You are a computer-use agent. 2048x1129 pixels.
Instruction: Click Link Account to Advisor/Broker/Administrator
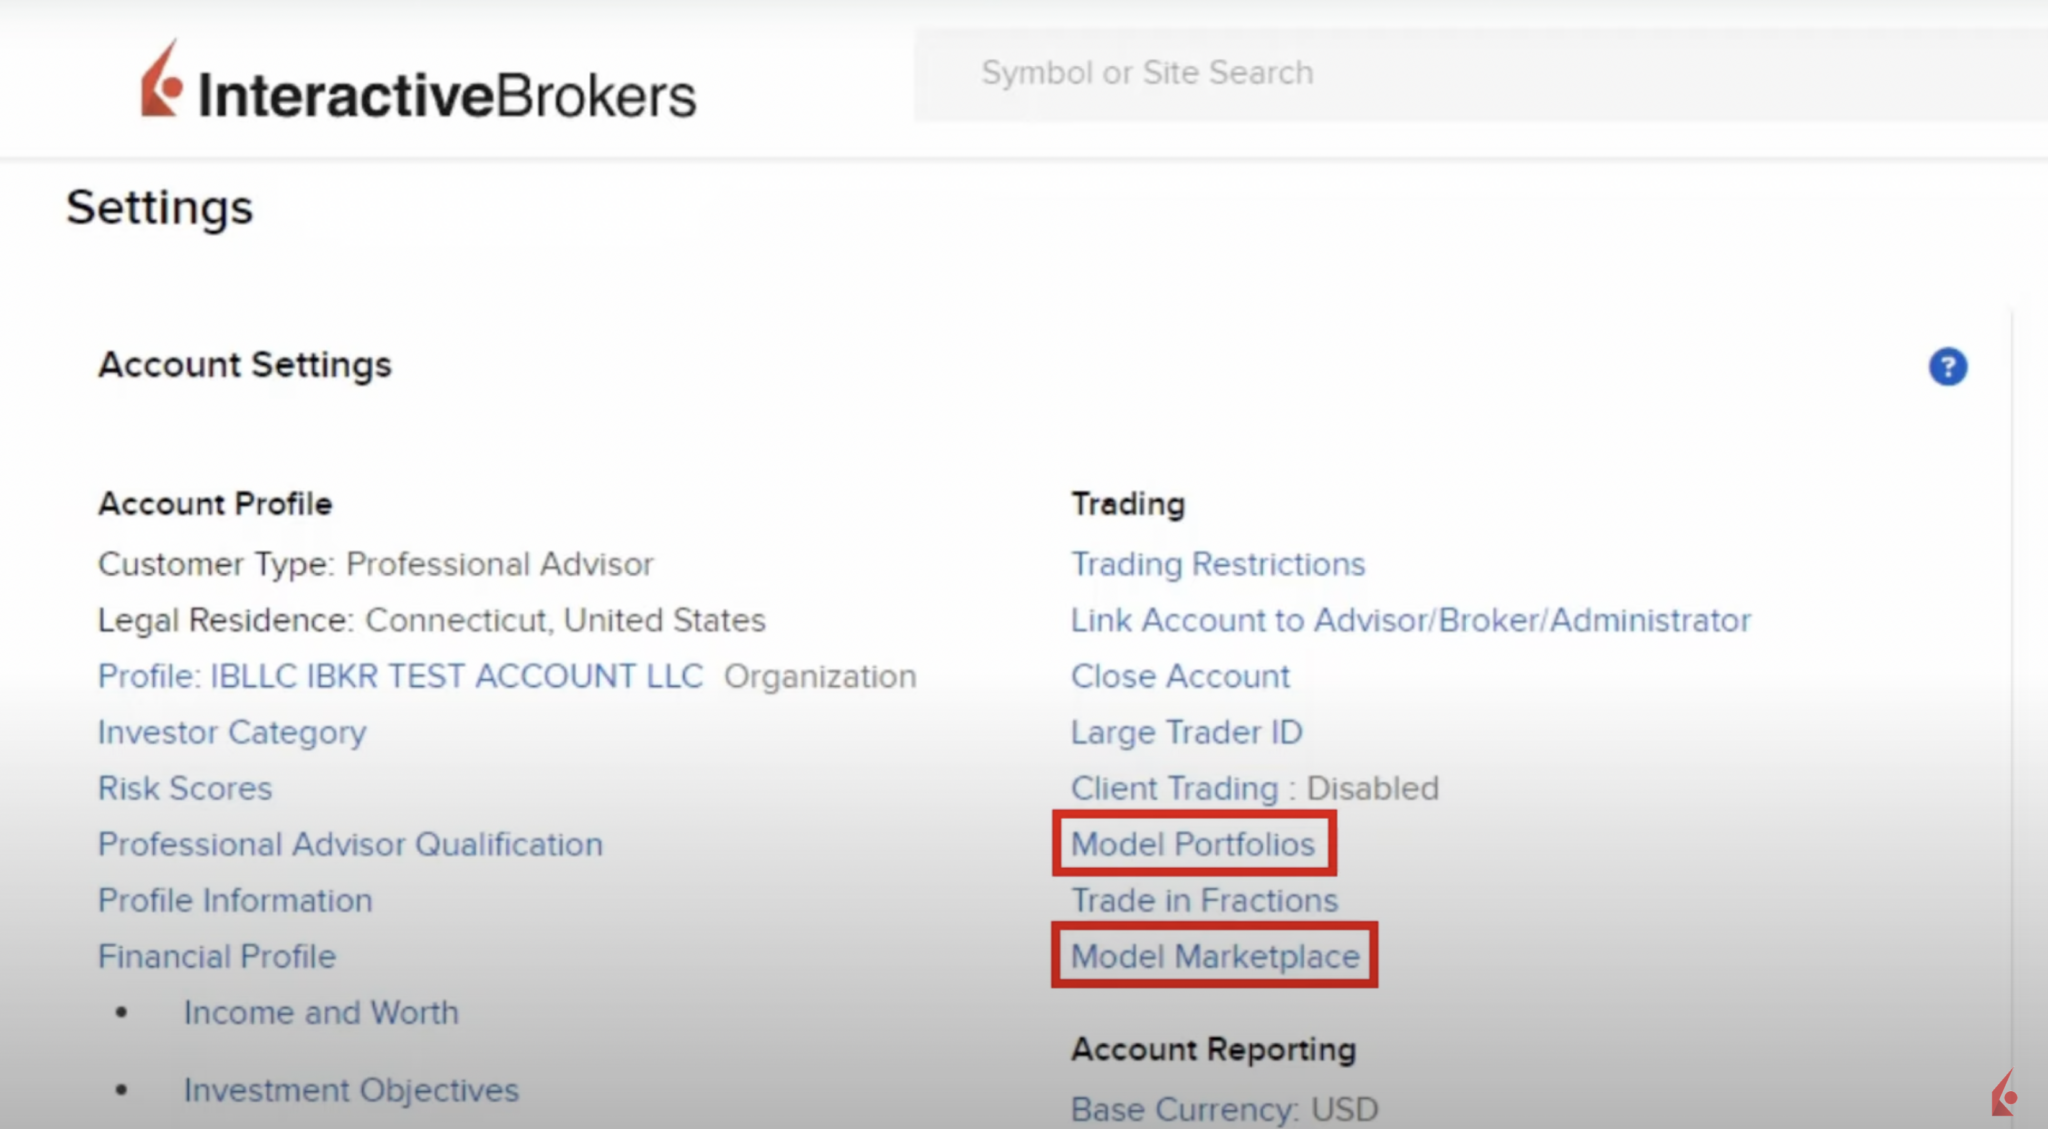(1410, 620)
